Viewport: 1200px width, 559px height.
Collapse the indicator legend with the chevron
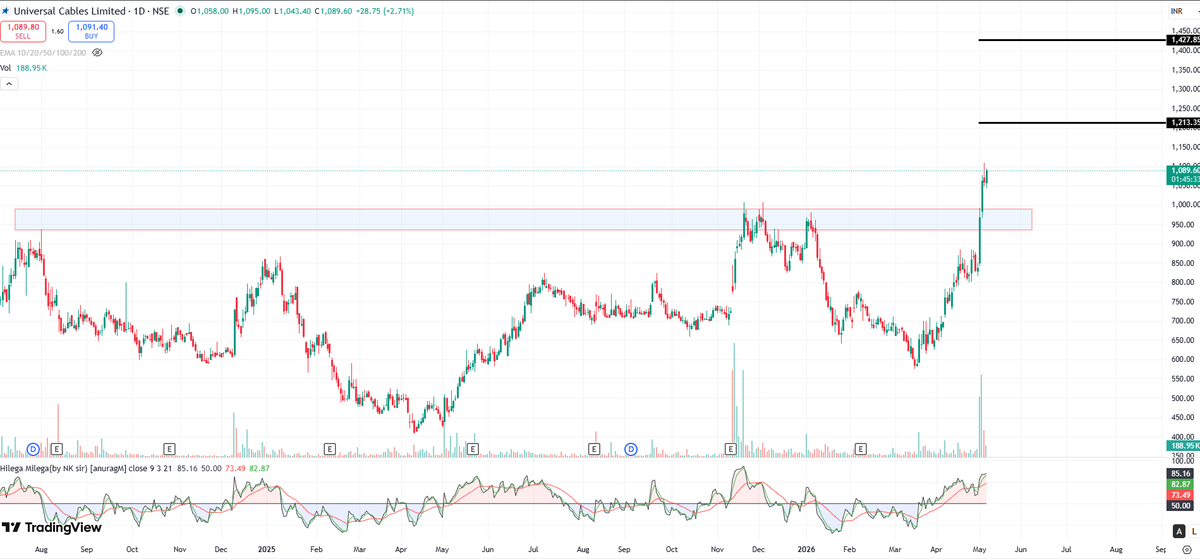point(8,84)
